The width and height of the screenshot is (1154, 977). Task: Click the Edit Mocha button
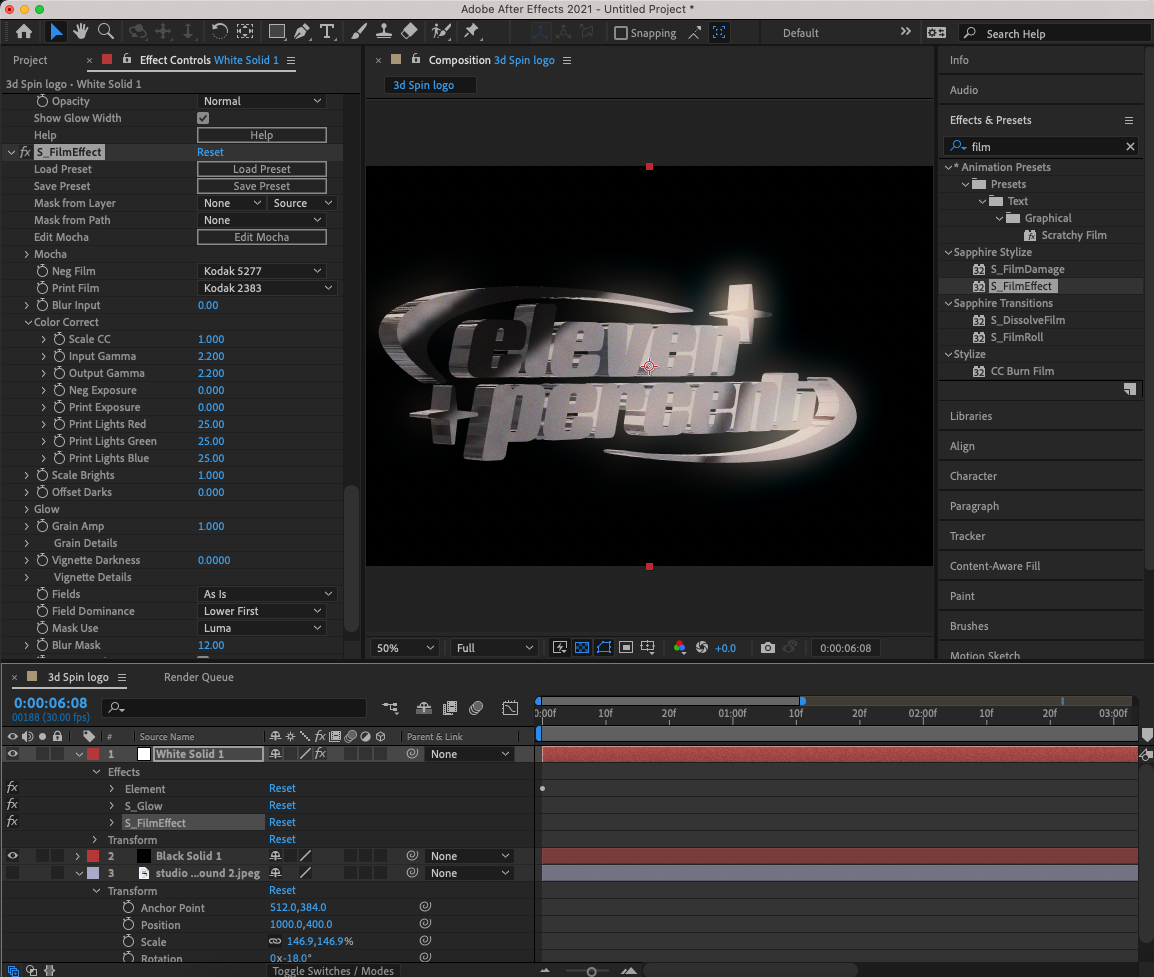(262, 237)
